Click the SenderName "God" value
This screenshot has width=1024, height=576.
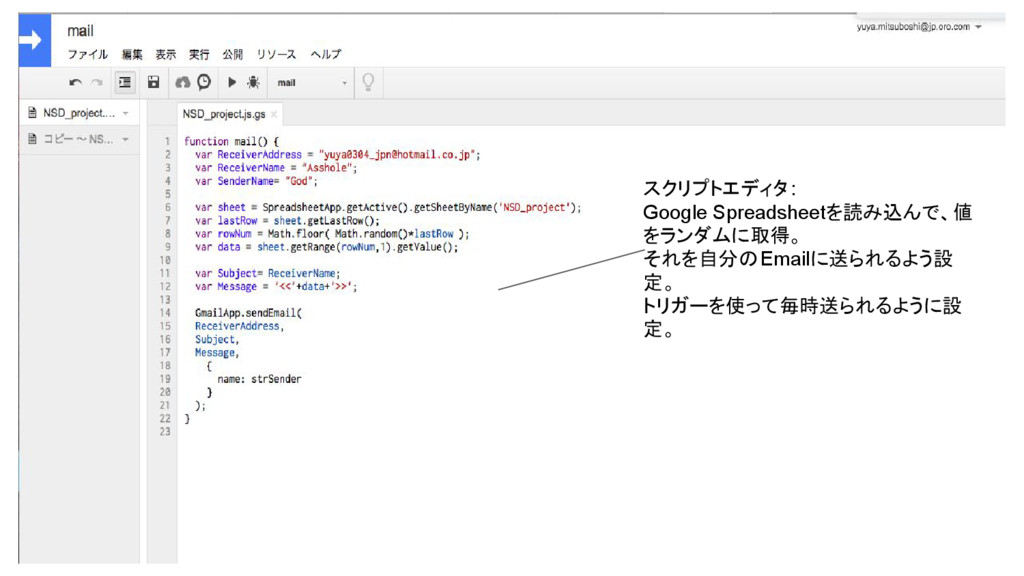pyautogui.click(x=300, y=181)
